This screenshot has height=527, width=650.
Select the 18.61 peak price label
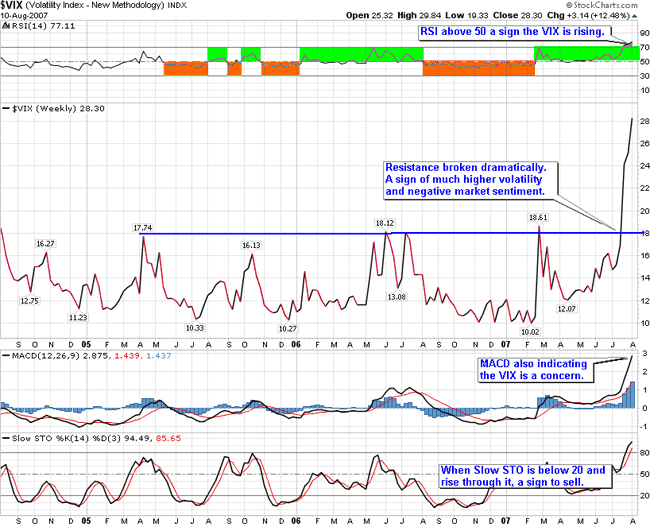538,216
